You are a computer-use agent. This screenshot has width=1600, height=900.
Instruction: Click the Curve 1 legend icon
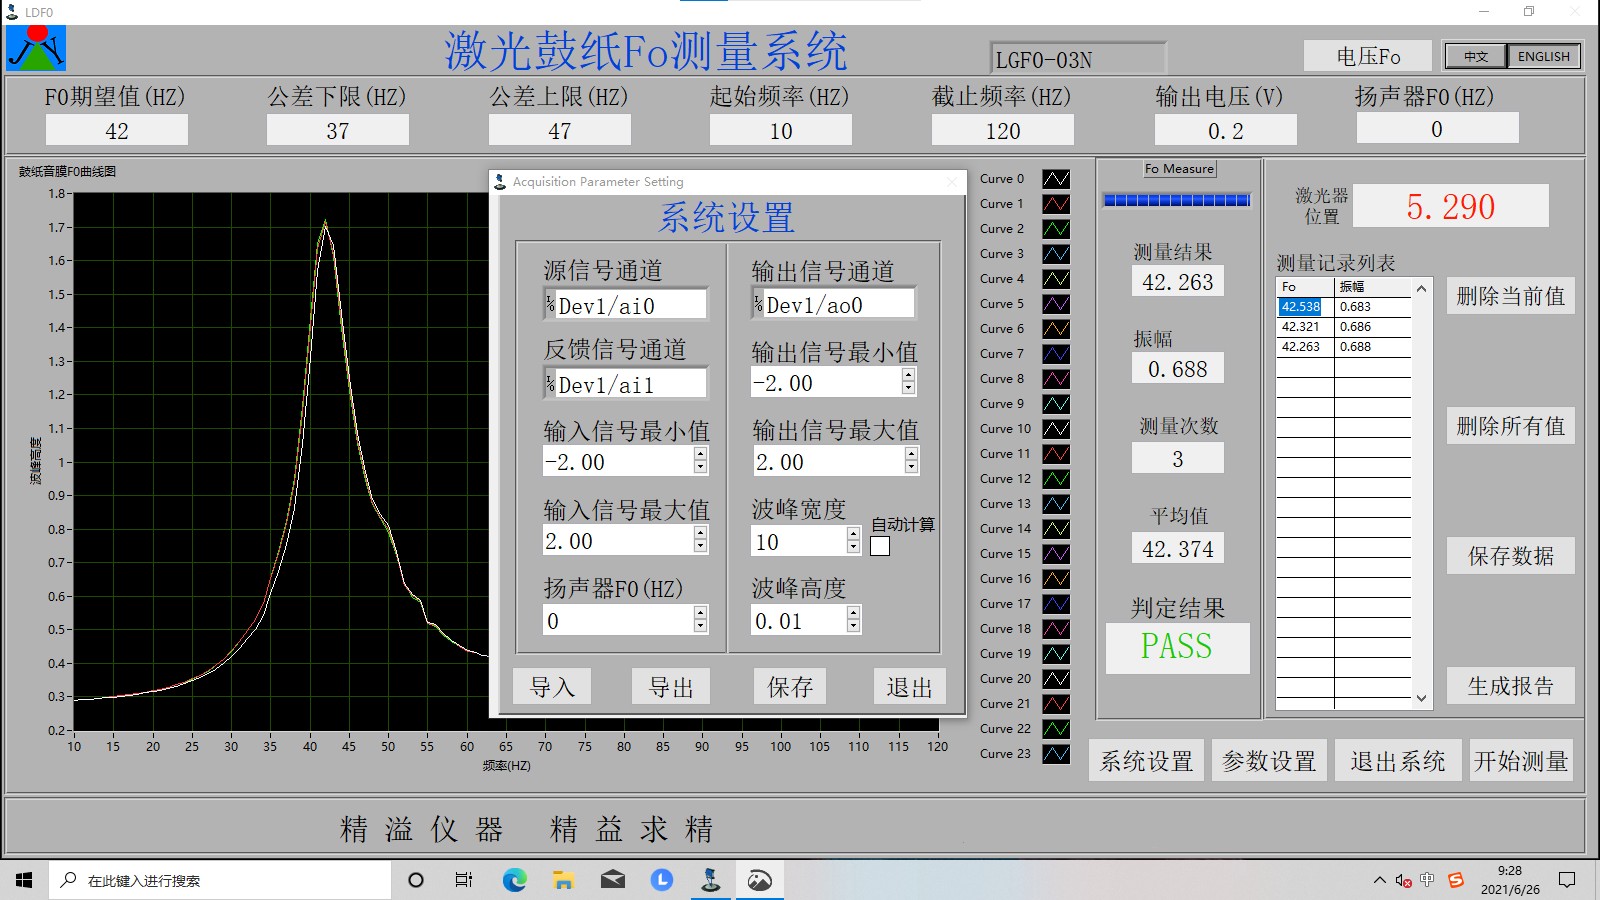click(1056, 204)
